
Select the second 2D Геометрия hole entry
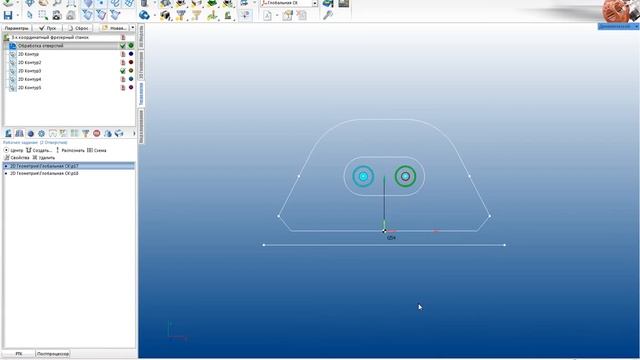tap(69, 173)
